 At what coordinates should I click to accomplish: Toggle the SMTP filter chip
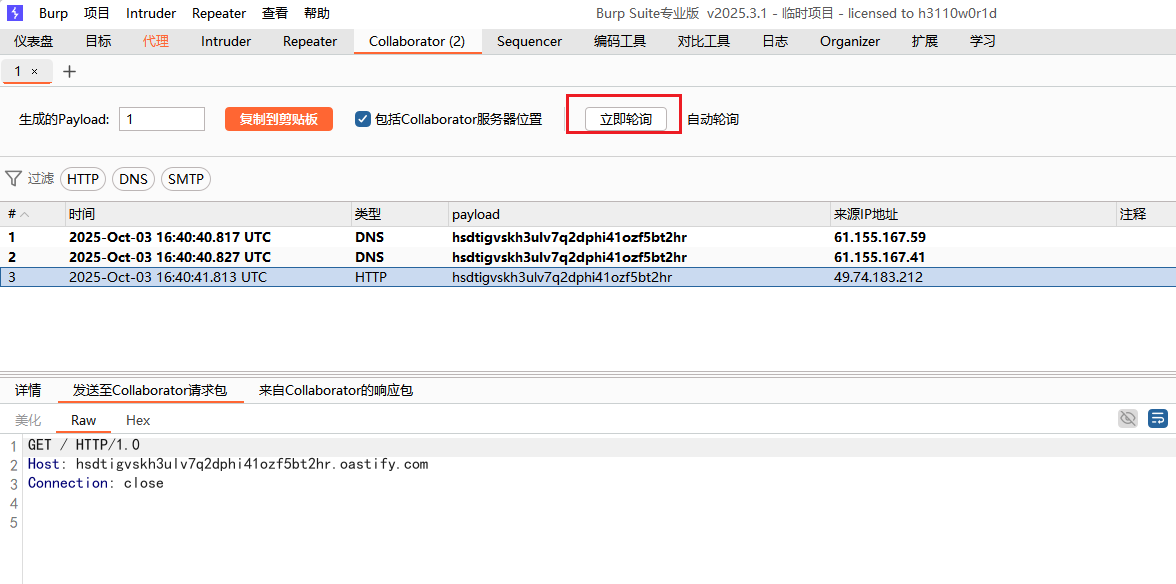click(x=185, y=179)
